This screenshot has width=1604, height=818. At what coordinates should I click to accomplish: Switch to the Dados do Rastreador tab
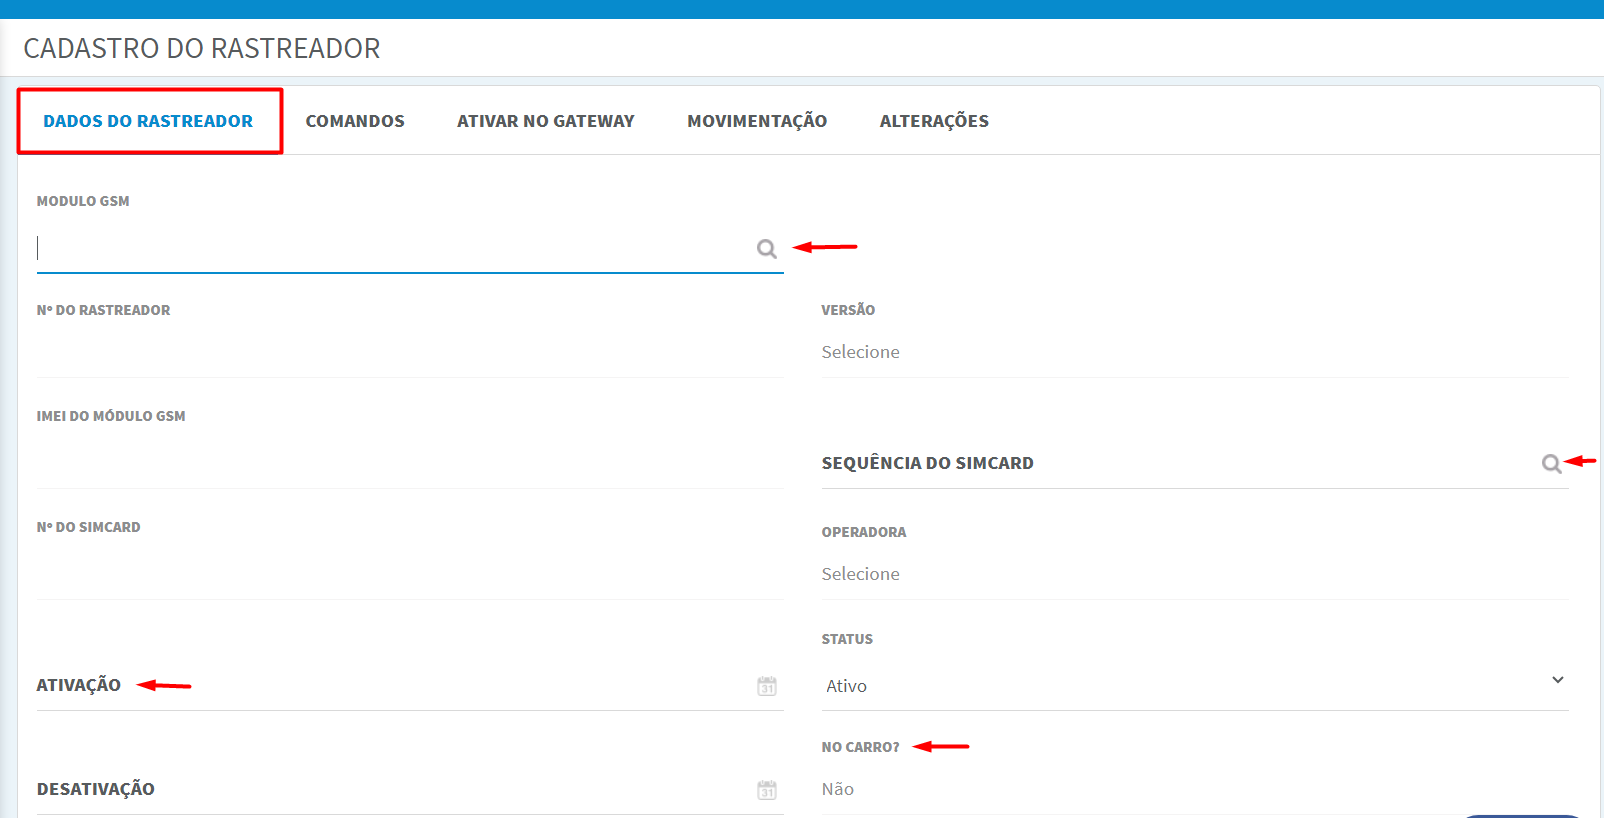tap(148, 121)
